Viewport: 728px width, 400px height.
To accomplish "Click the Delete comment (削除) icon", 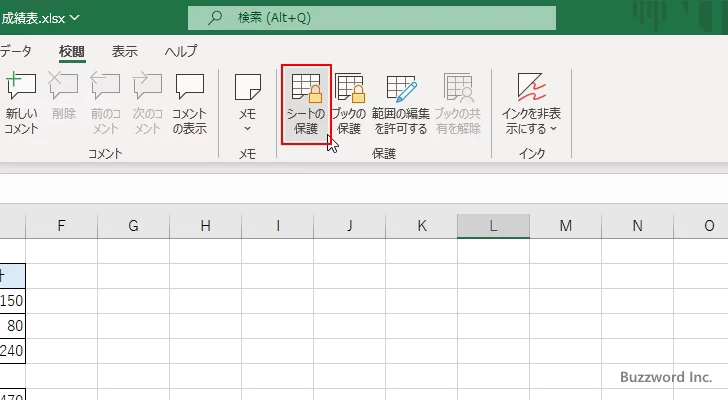I will [64, 103].
